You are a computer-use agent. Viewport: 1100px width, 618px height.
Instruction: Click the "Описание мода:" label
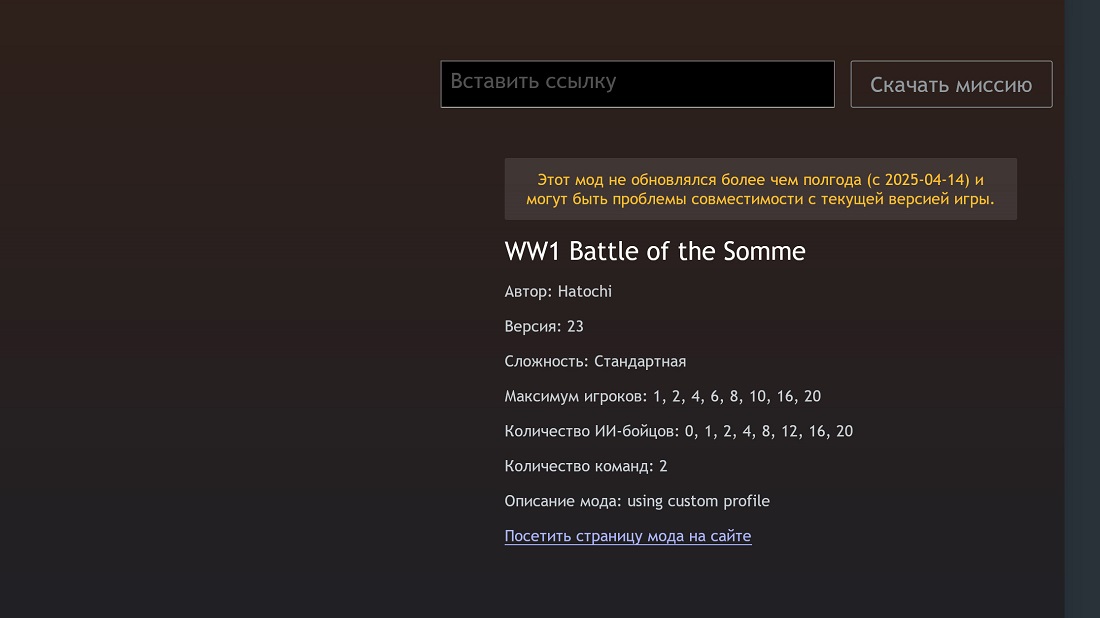point(563,502)
